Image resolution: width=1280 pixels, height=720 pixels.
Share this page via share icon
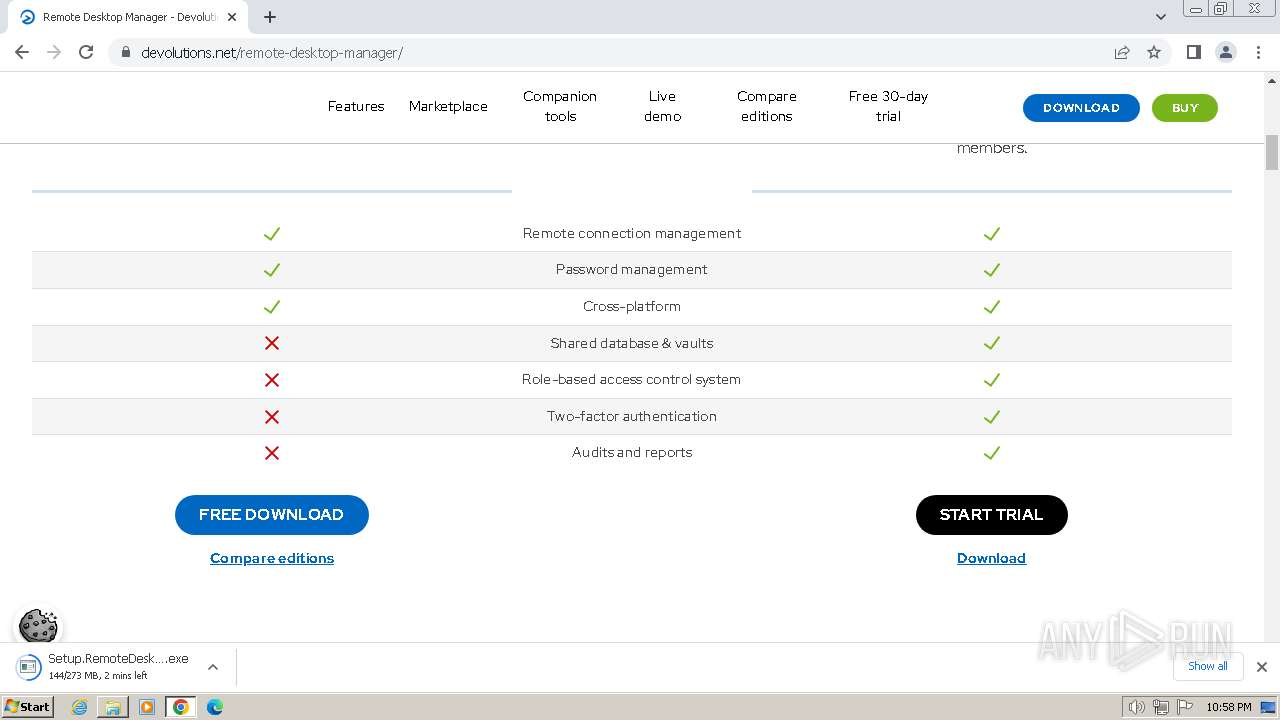pos(1122,52)
